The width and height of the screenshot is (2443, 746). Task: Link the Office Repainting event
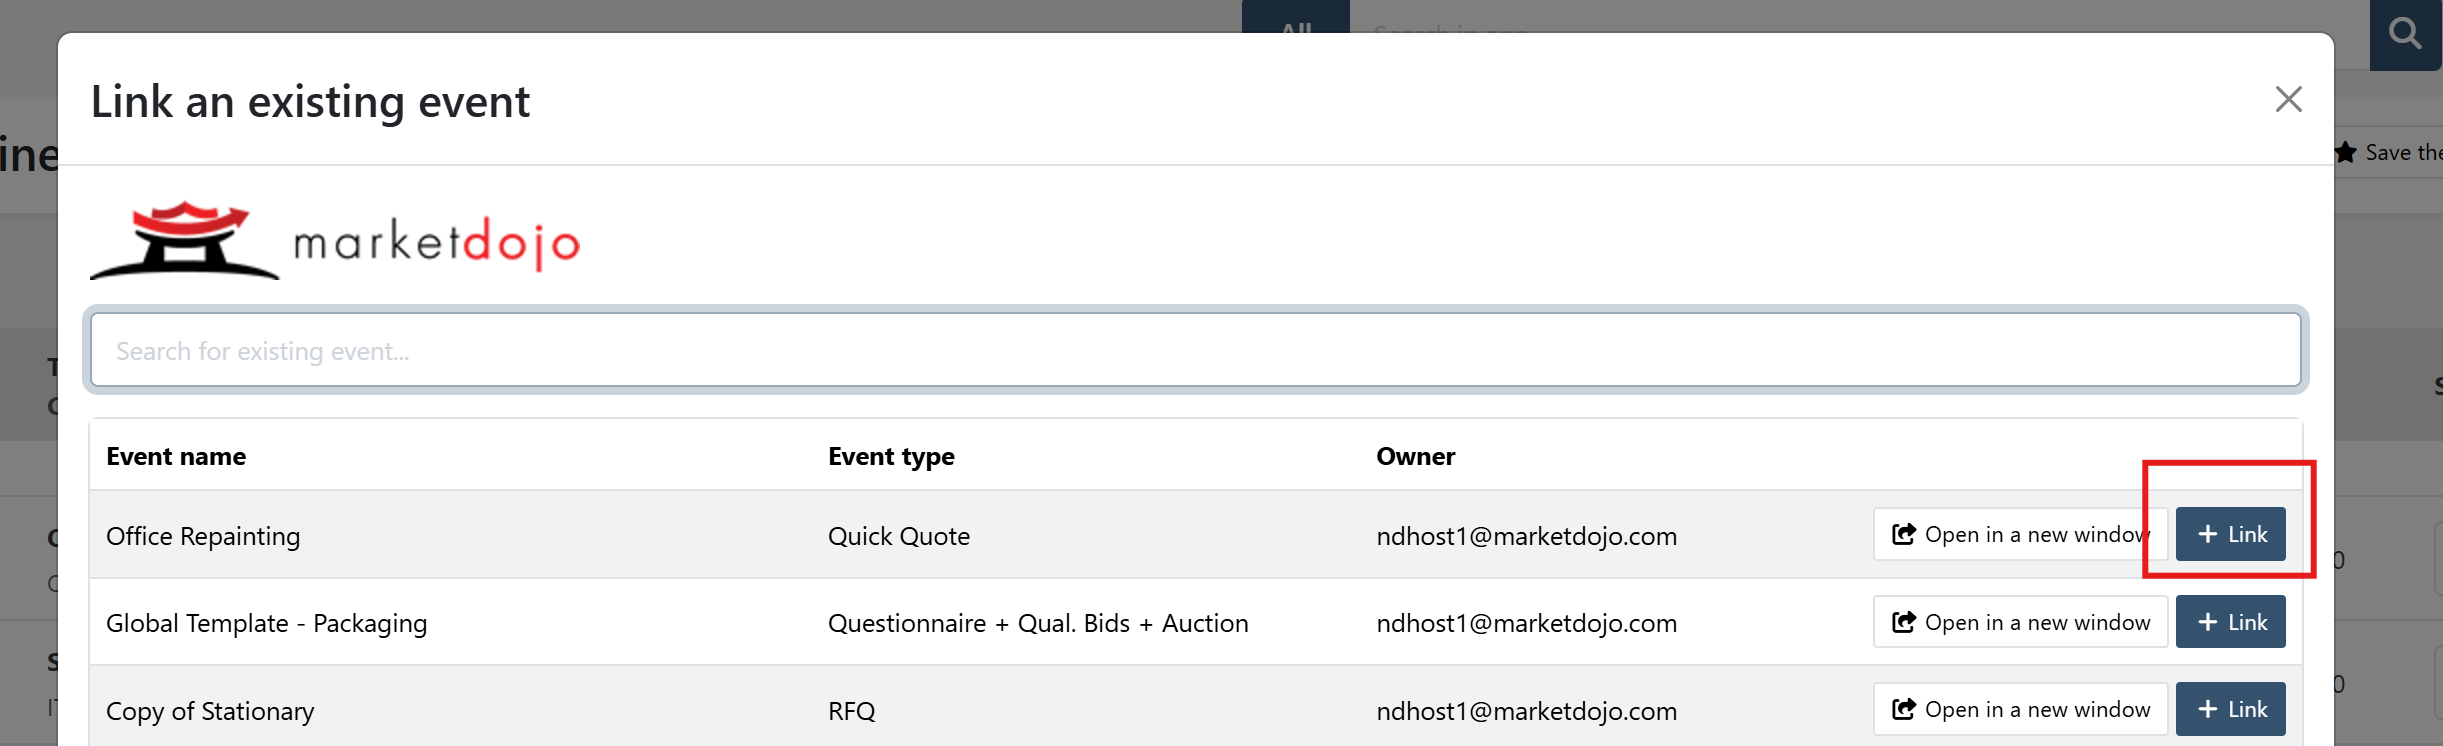(2230, 534)
